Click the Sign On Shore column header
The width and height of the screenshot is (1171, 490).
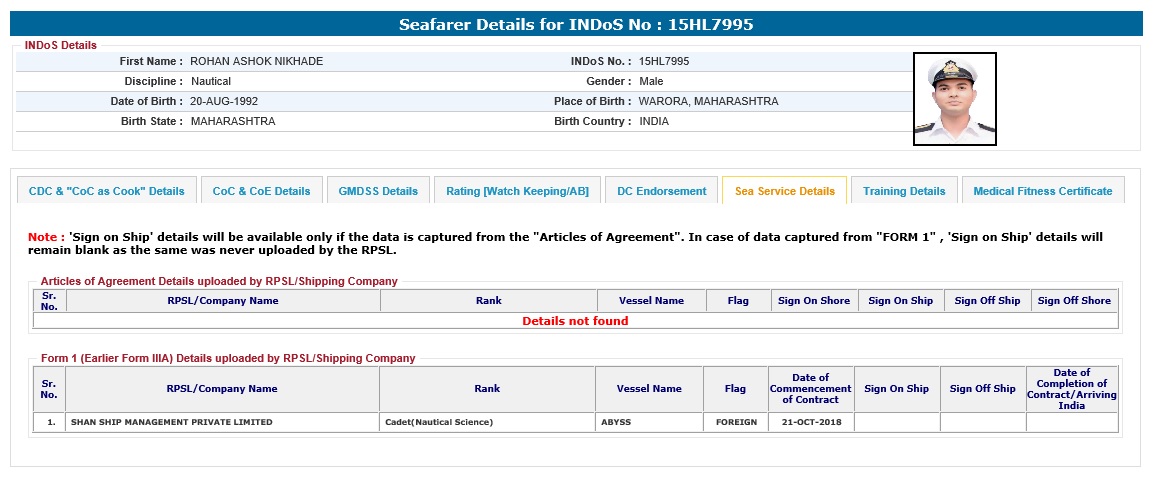(813, 300)
